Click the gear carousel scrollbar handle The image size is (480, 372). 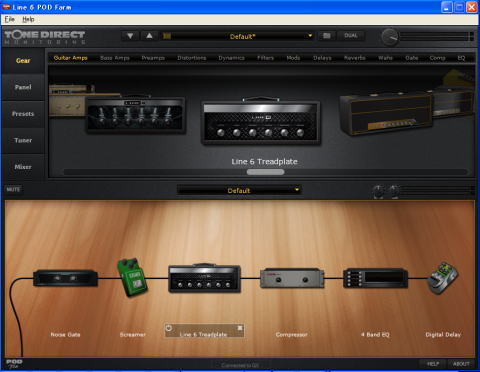pos(265,172)
